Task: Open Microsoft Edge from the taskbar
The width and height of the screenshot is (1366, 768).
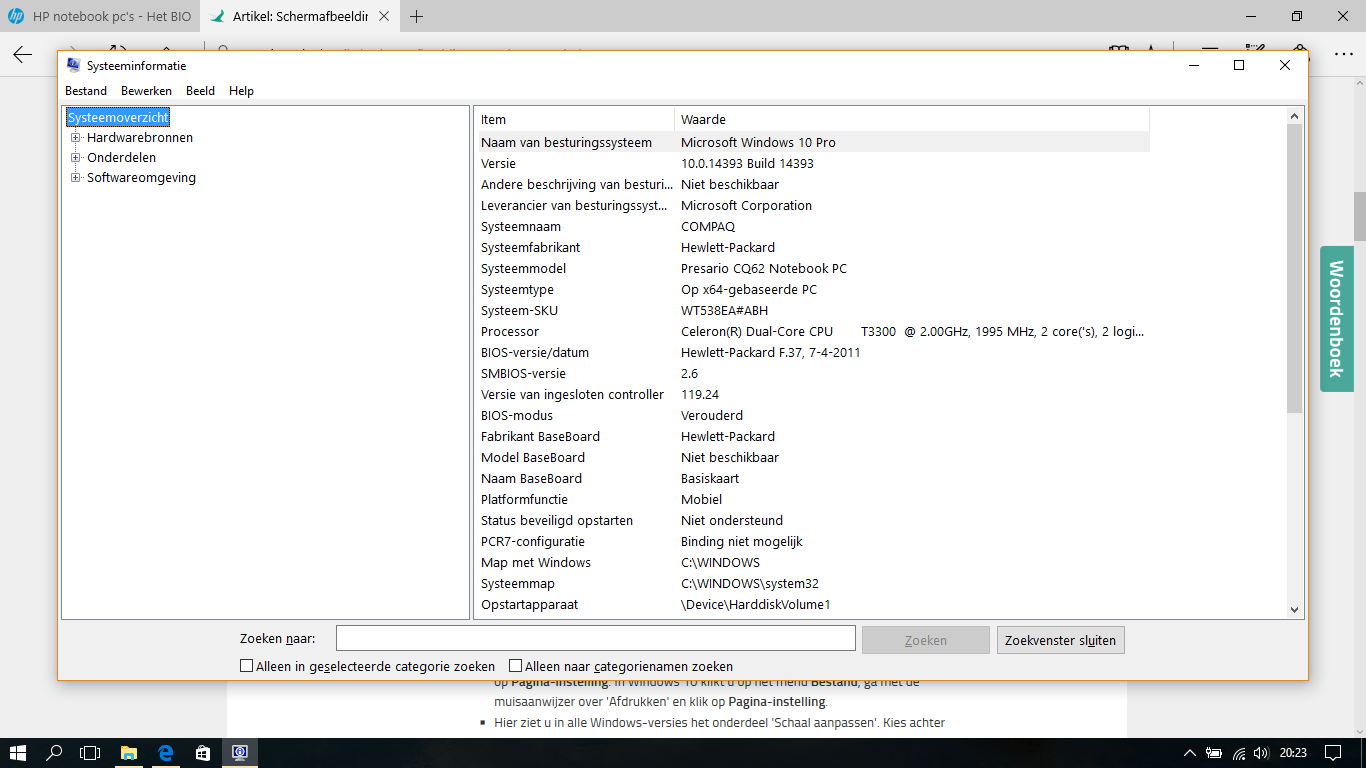Action: (165, 755)
